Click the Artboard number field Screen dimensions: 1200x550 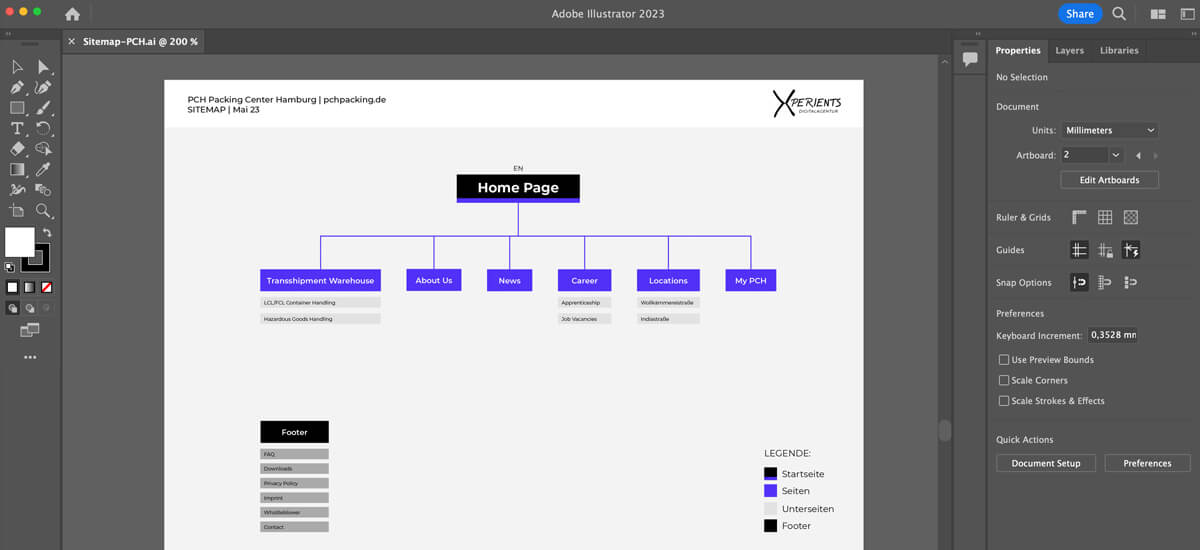pos(1084,156)
